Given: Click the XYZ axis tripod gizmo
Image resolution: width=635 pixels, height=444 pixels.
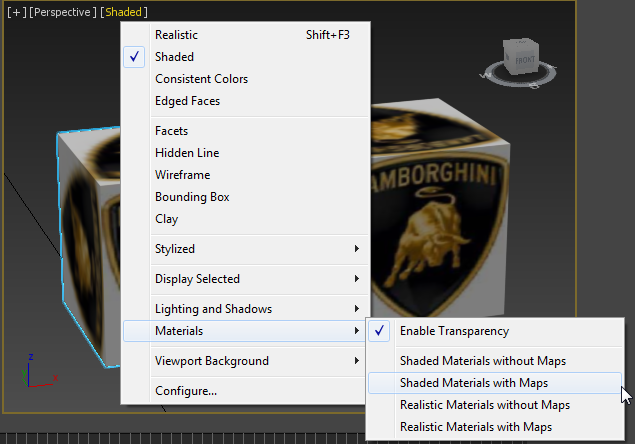Looking at the screenshot, I should pyautogui.click(x=38, y=371).
